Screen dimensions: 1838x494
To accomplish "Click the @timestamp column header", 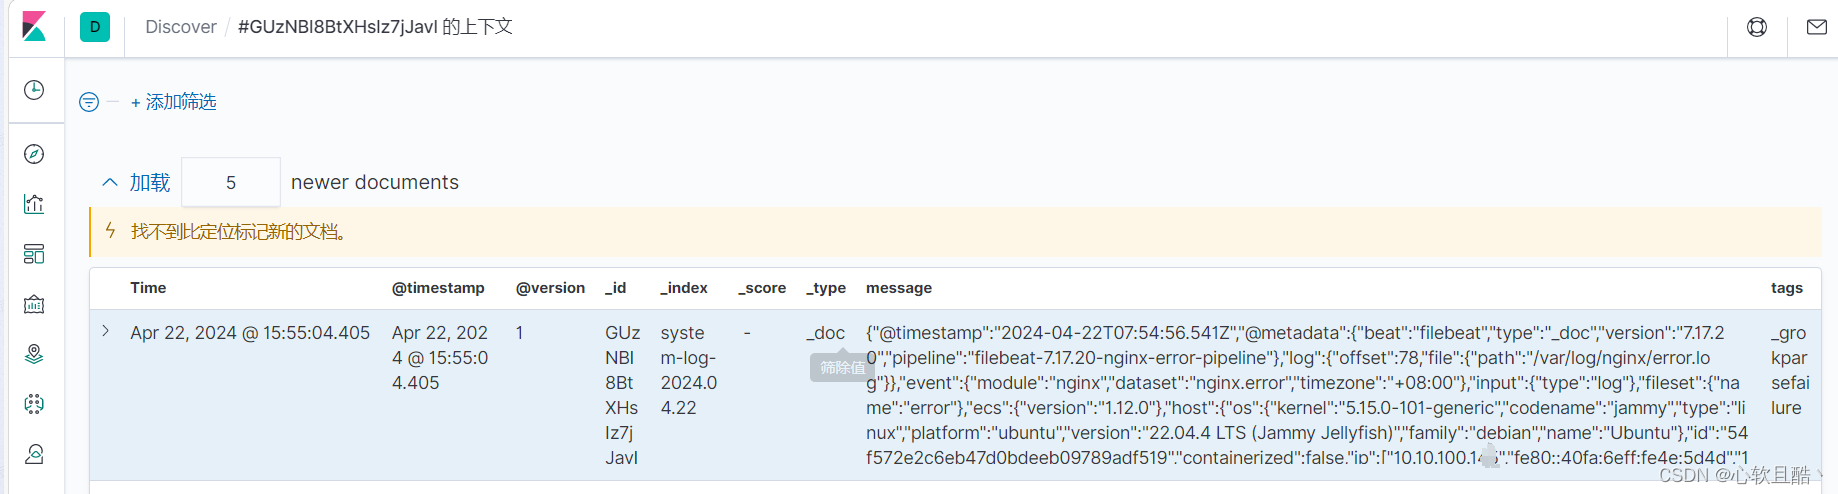I will [438, 288].
